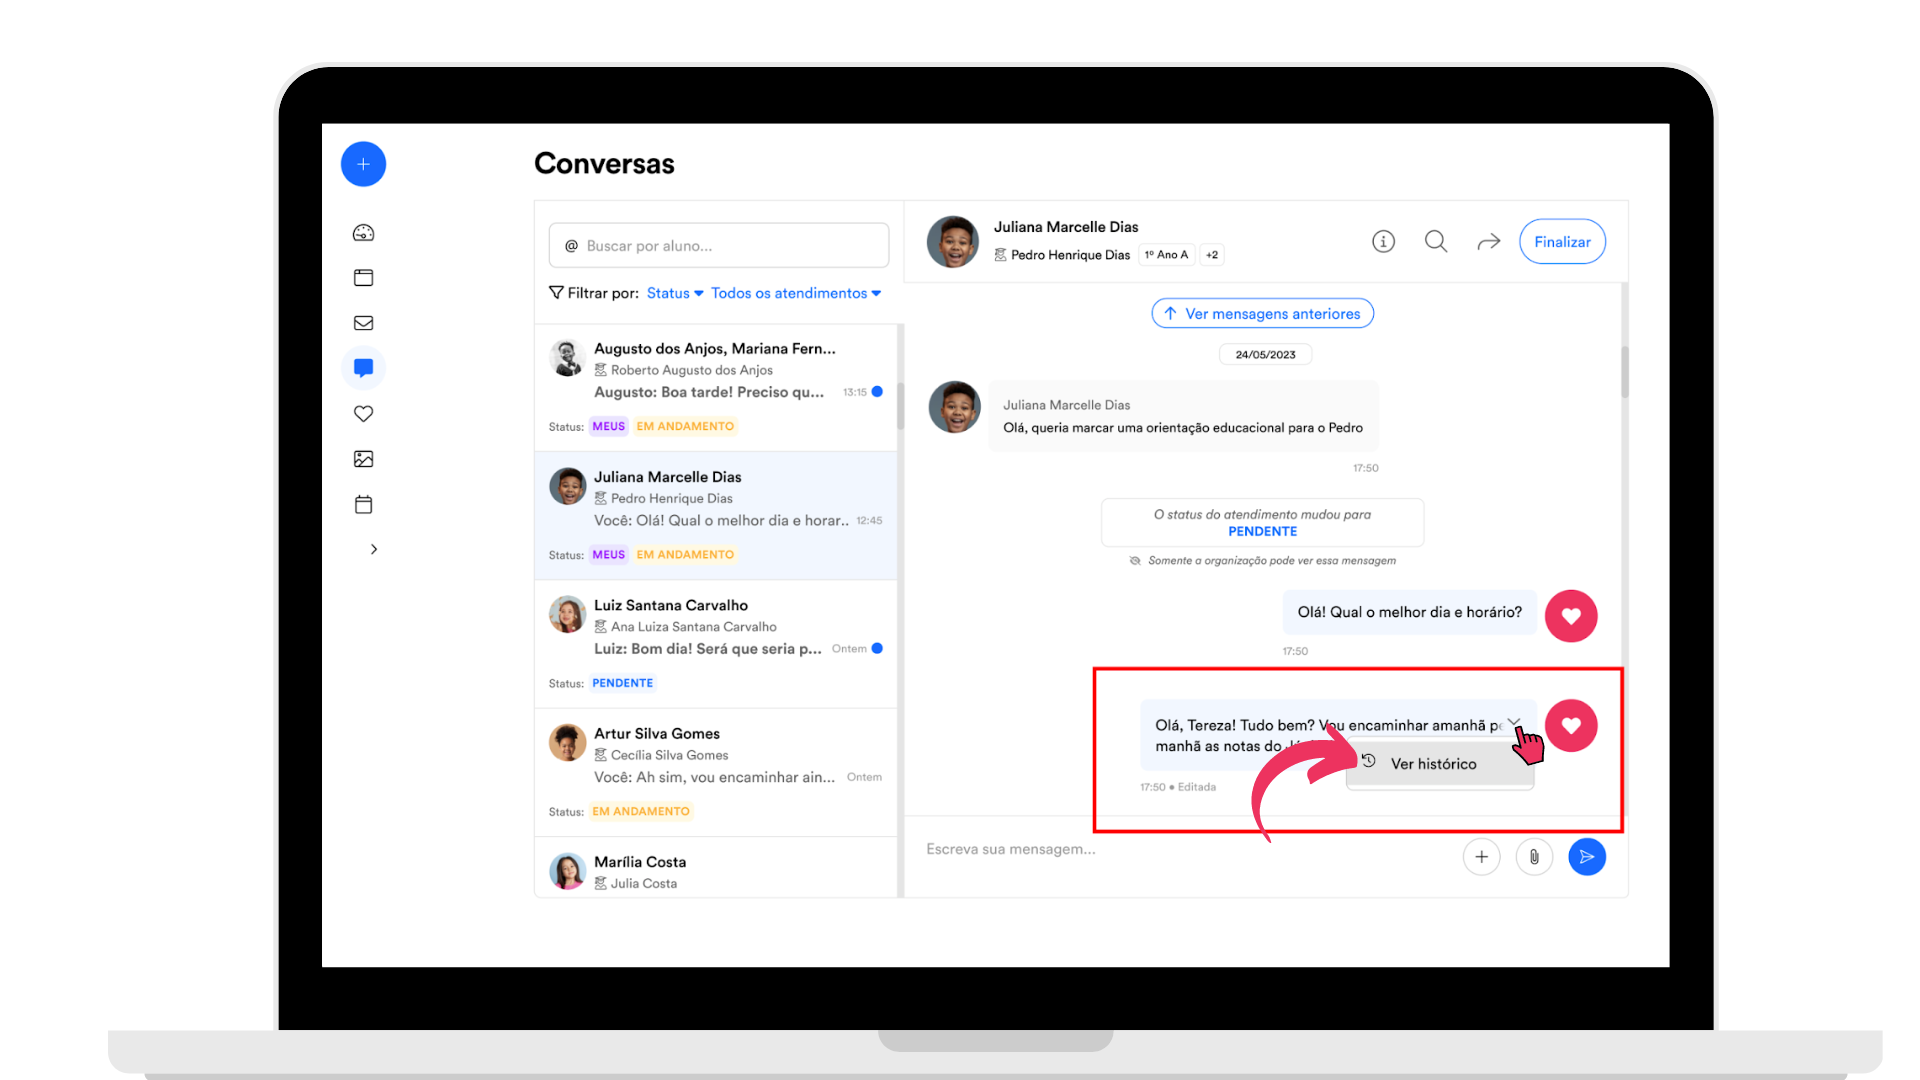Click the funnel filter icon
Image resolution: width=1920 pixels, height=1080 pixels.
click(556, 293)
